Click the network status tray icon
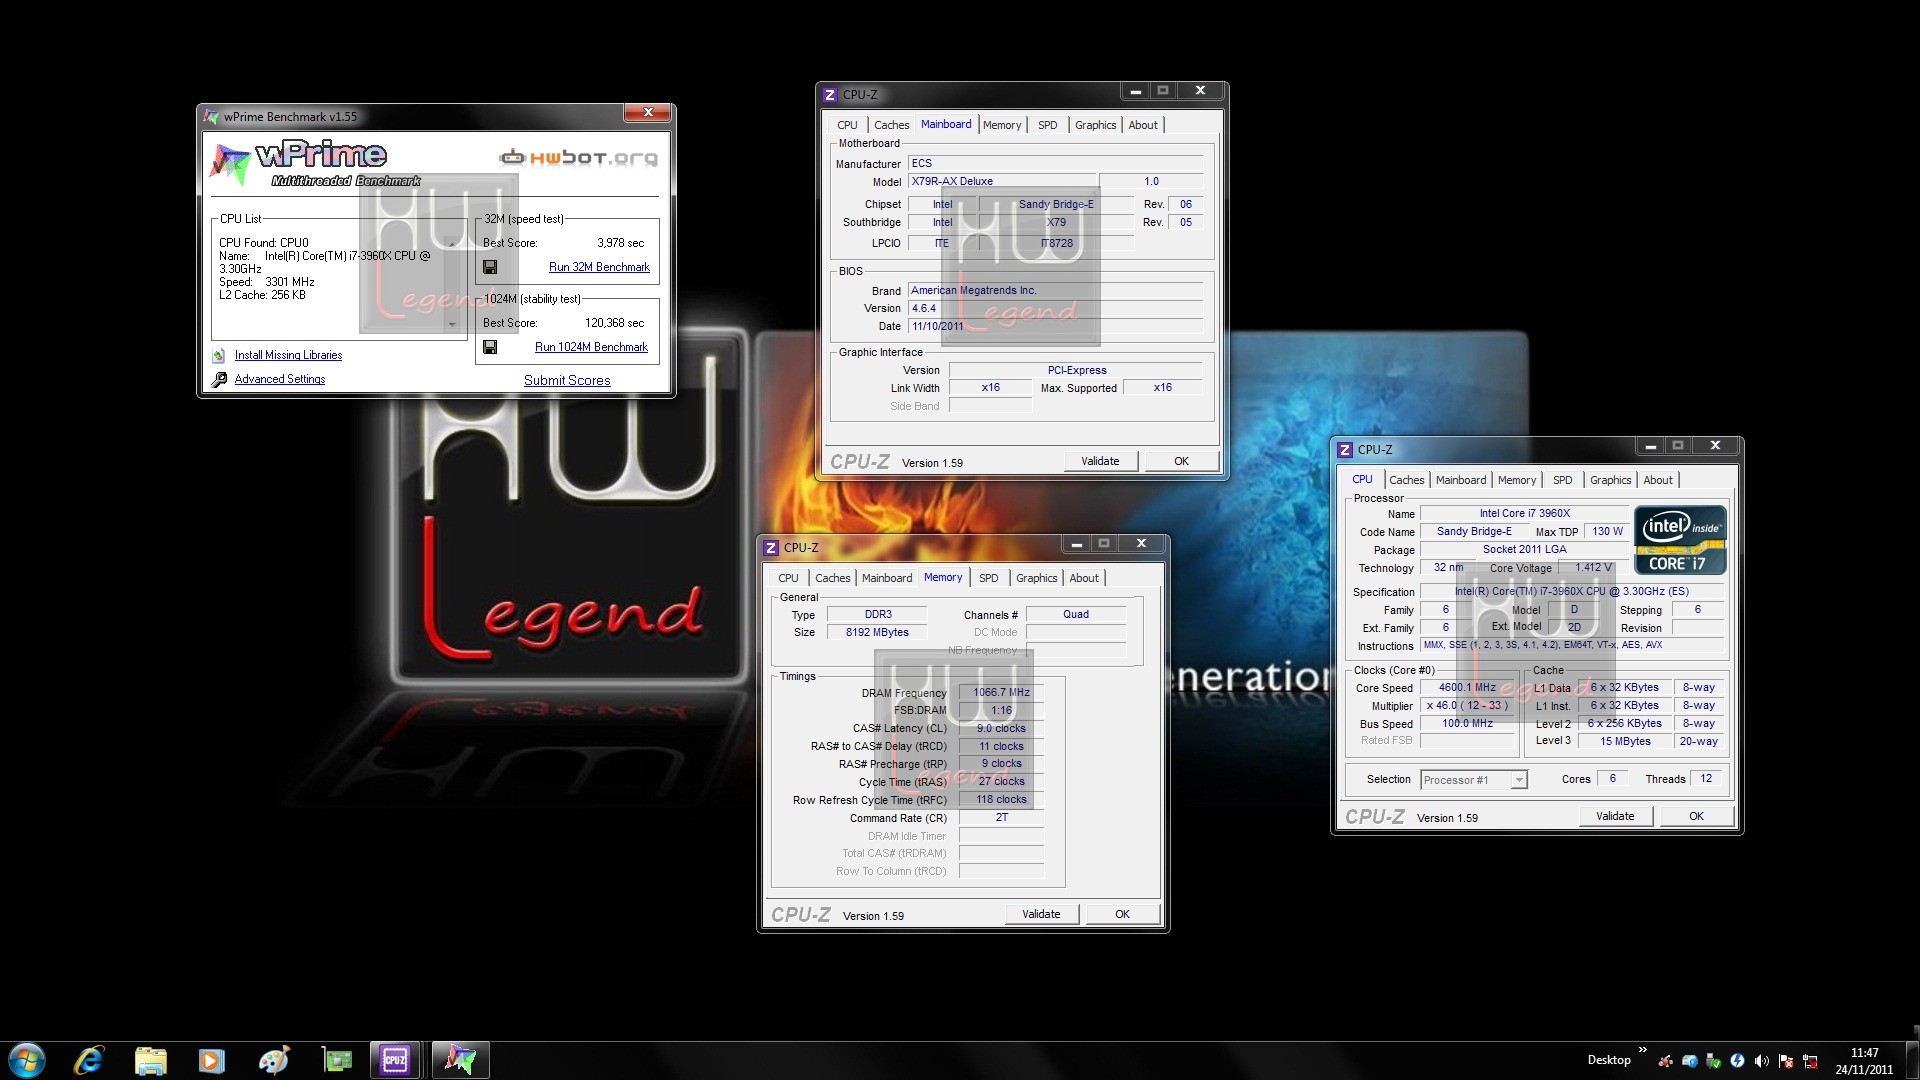 (1811, 1062)
